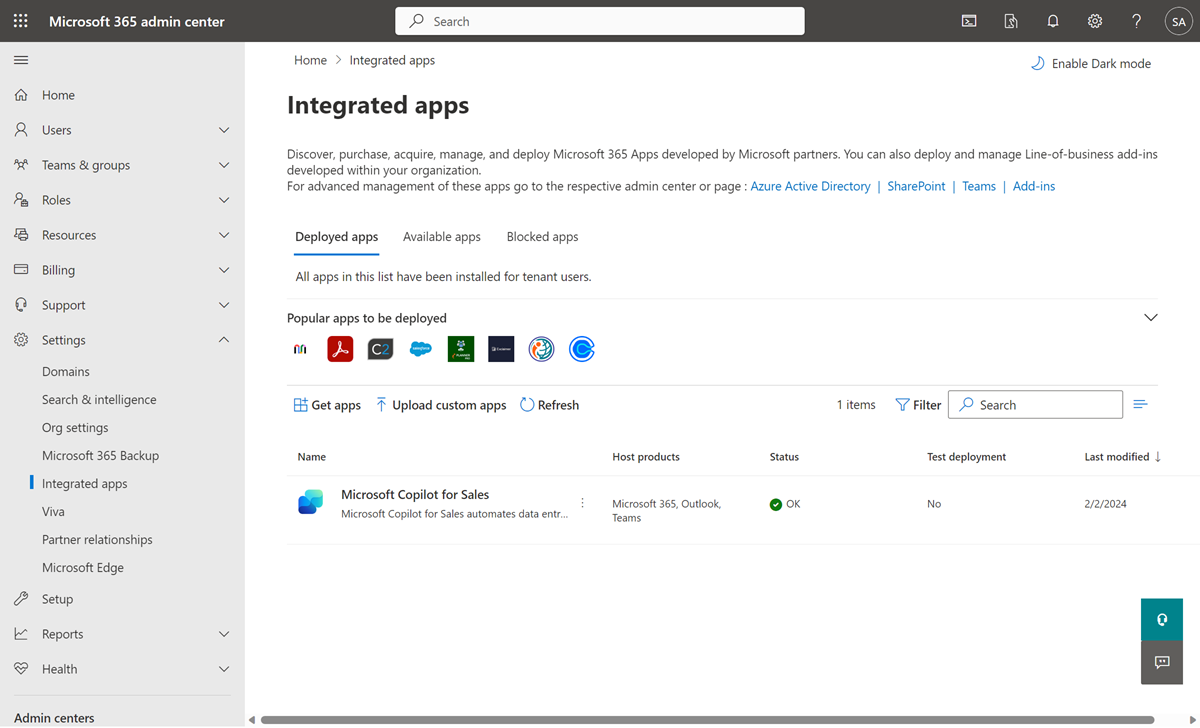1200x728 pixels.
Task: Enable Dark mode
Action: [1090, 62]
